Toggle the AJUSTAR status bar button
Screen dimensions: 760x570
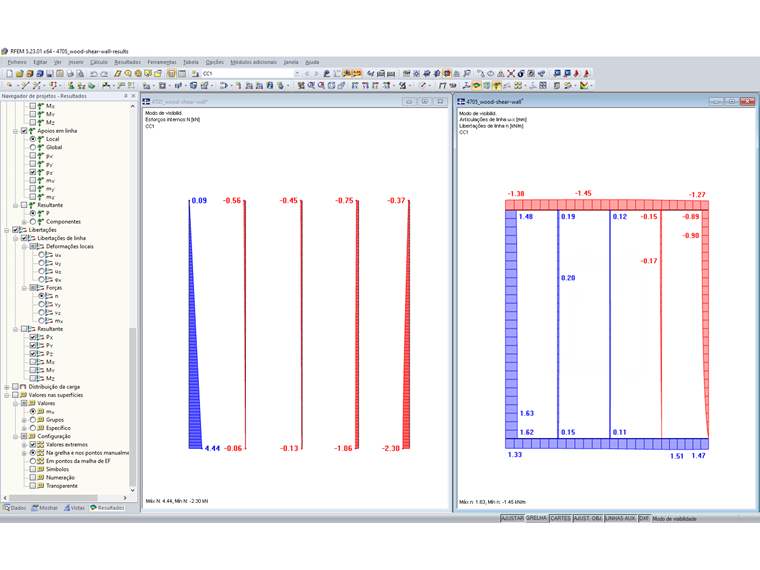512,518
